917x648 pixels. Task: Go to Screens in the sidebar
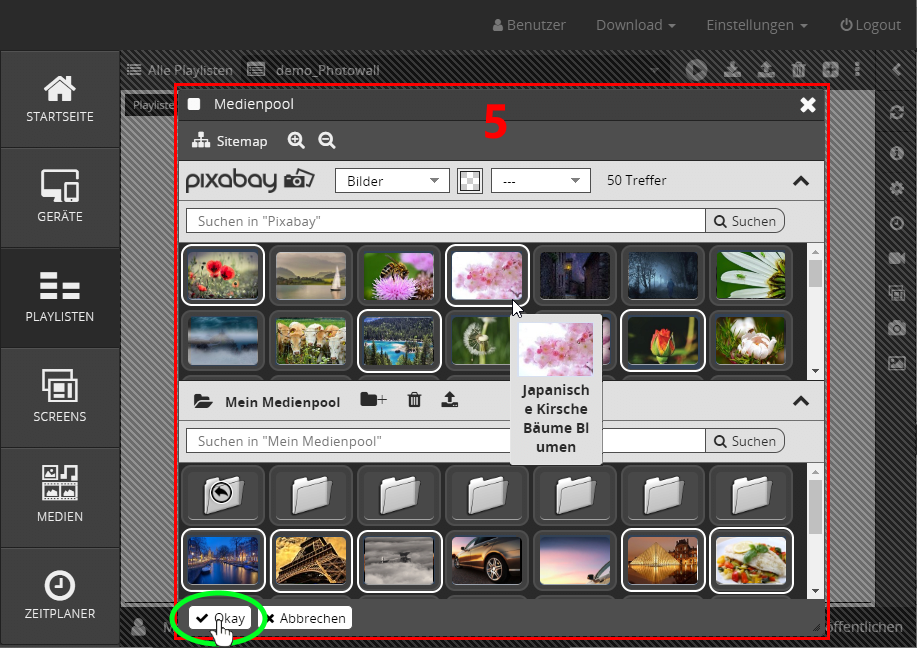(60, 397)
